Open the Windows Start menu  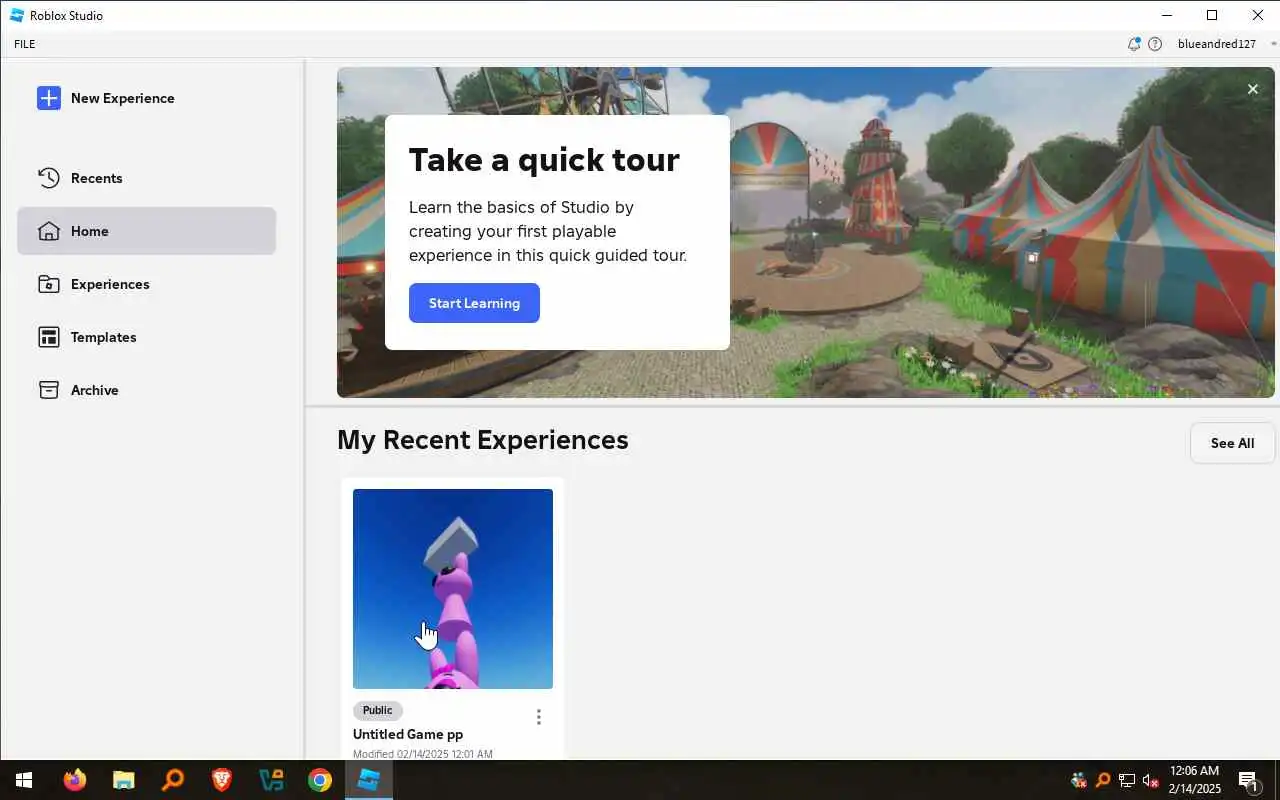[24, 780]
